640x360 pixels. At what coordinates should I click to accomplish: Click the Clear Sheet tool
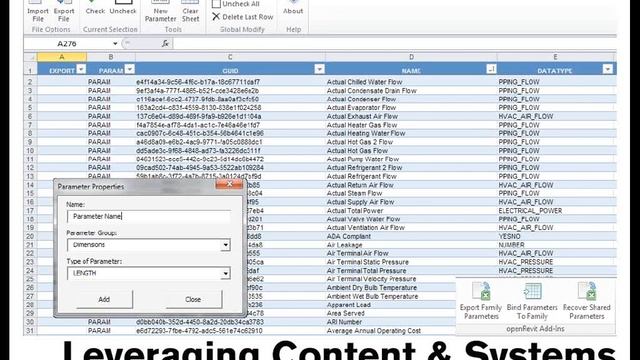[191, 11]
